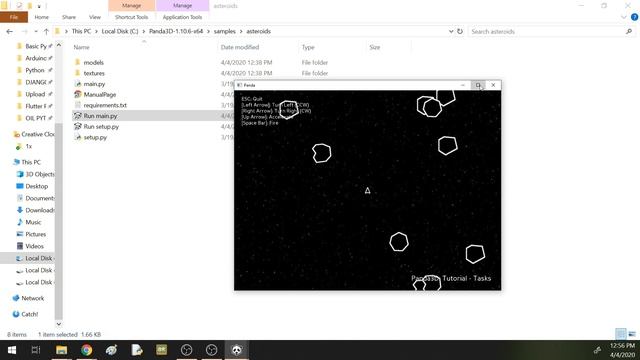The height and width of the screenshot is (360, 640).
Task: Open the File ribbon tab
Action: (14, 17)
